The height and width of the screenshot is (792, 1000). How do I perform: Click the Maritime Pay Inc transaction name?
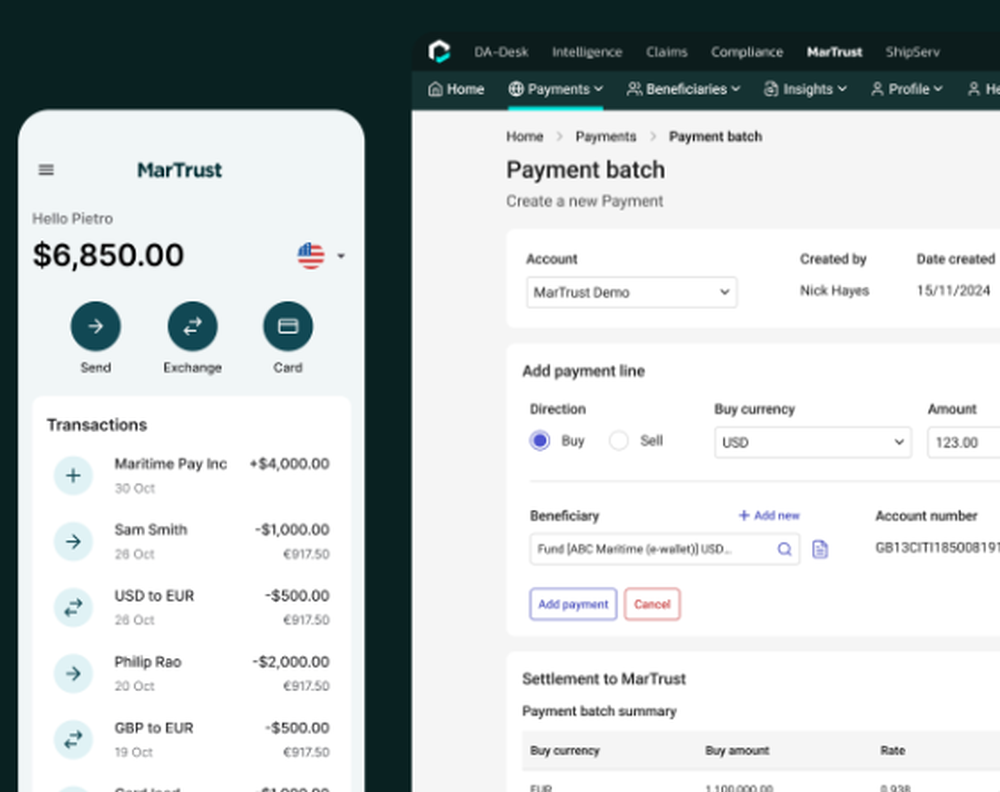[x=171, y=464]
